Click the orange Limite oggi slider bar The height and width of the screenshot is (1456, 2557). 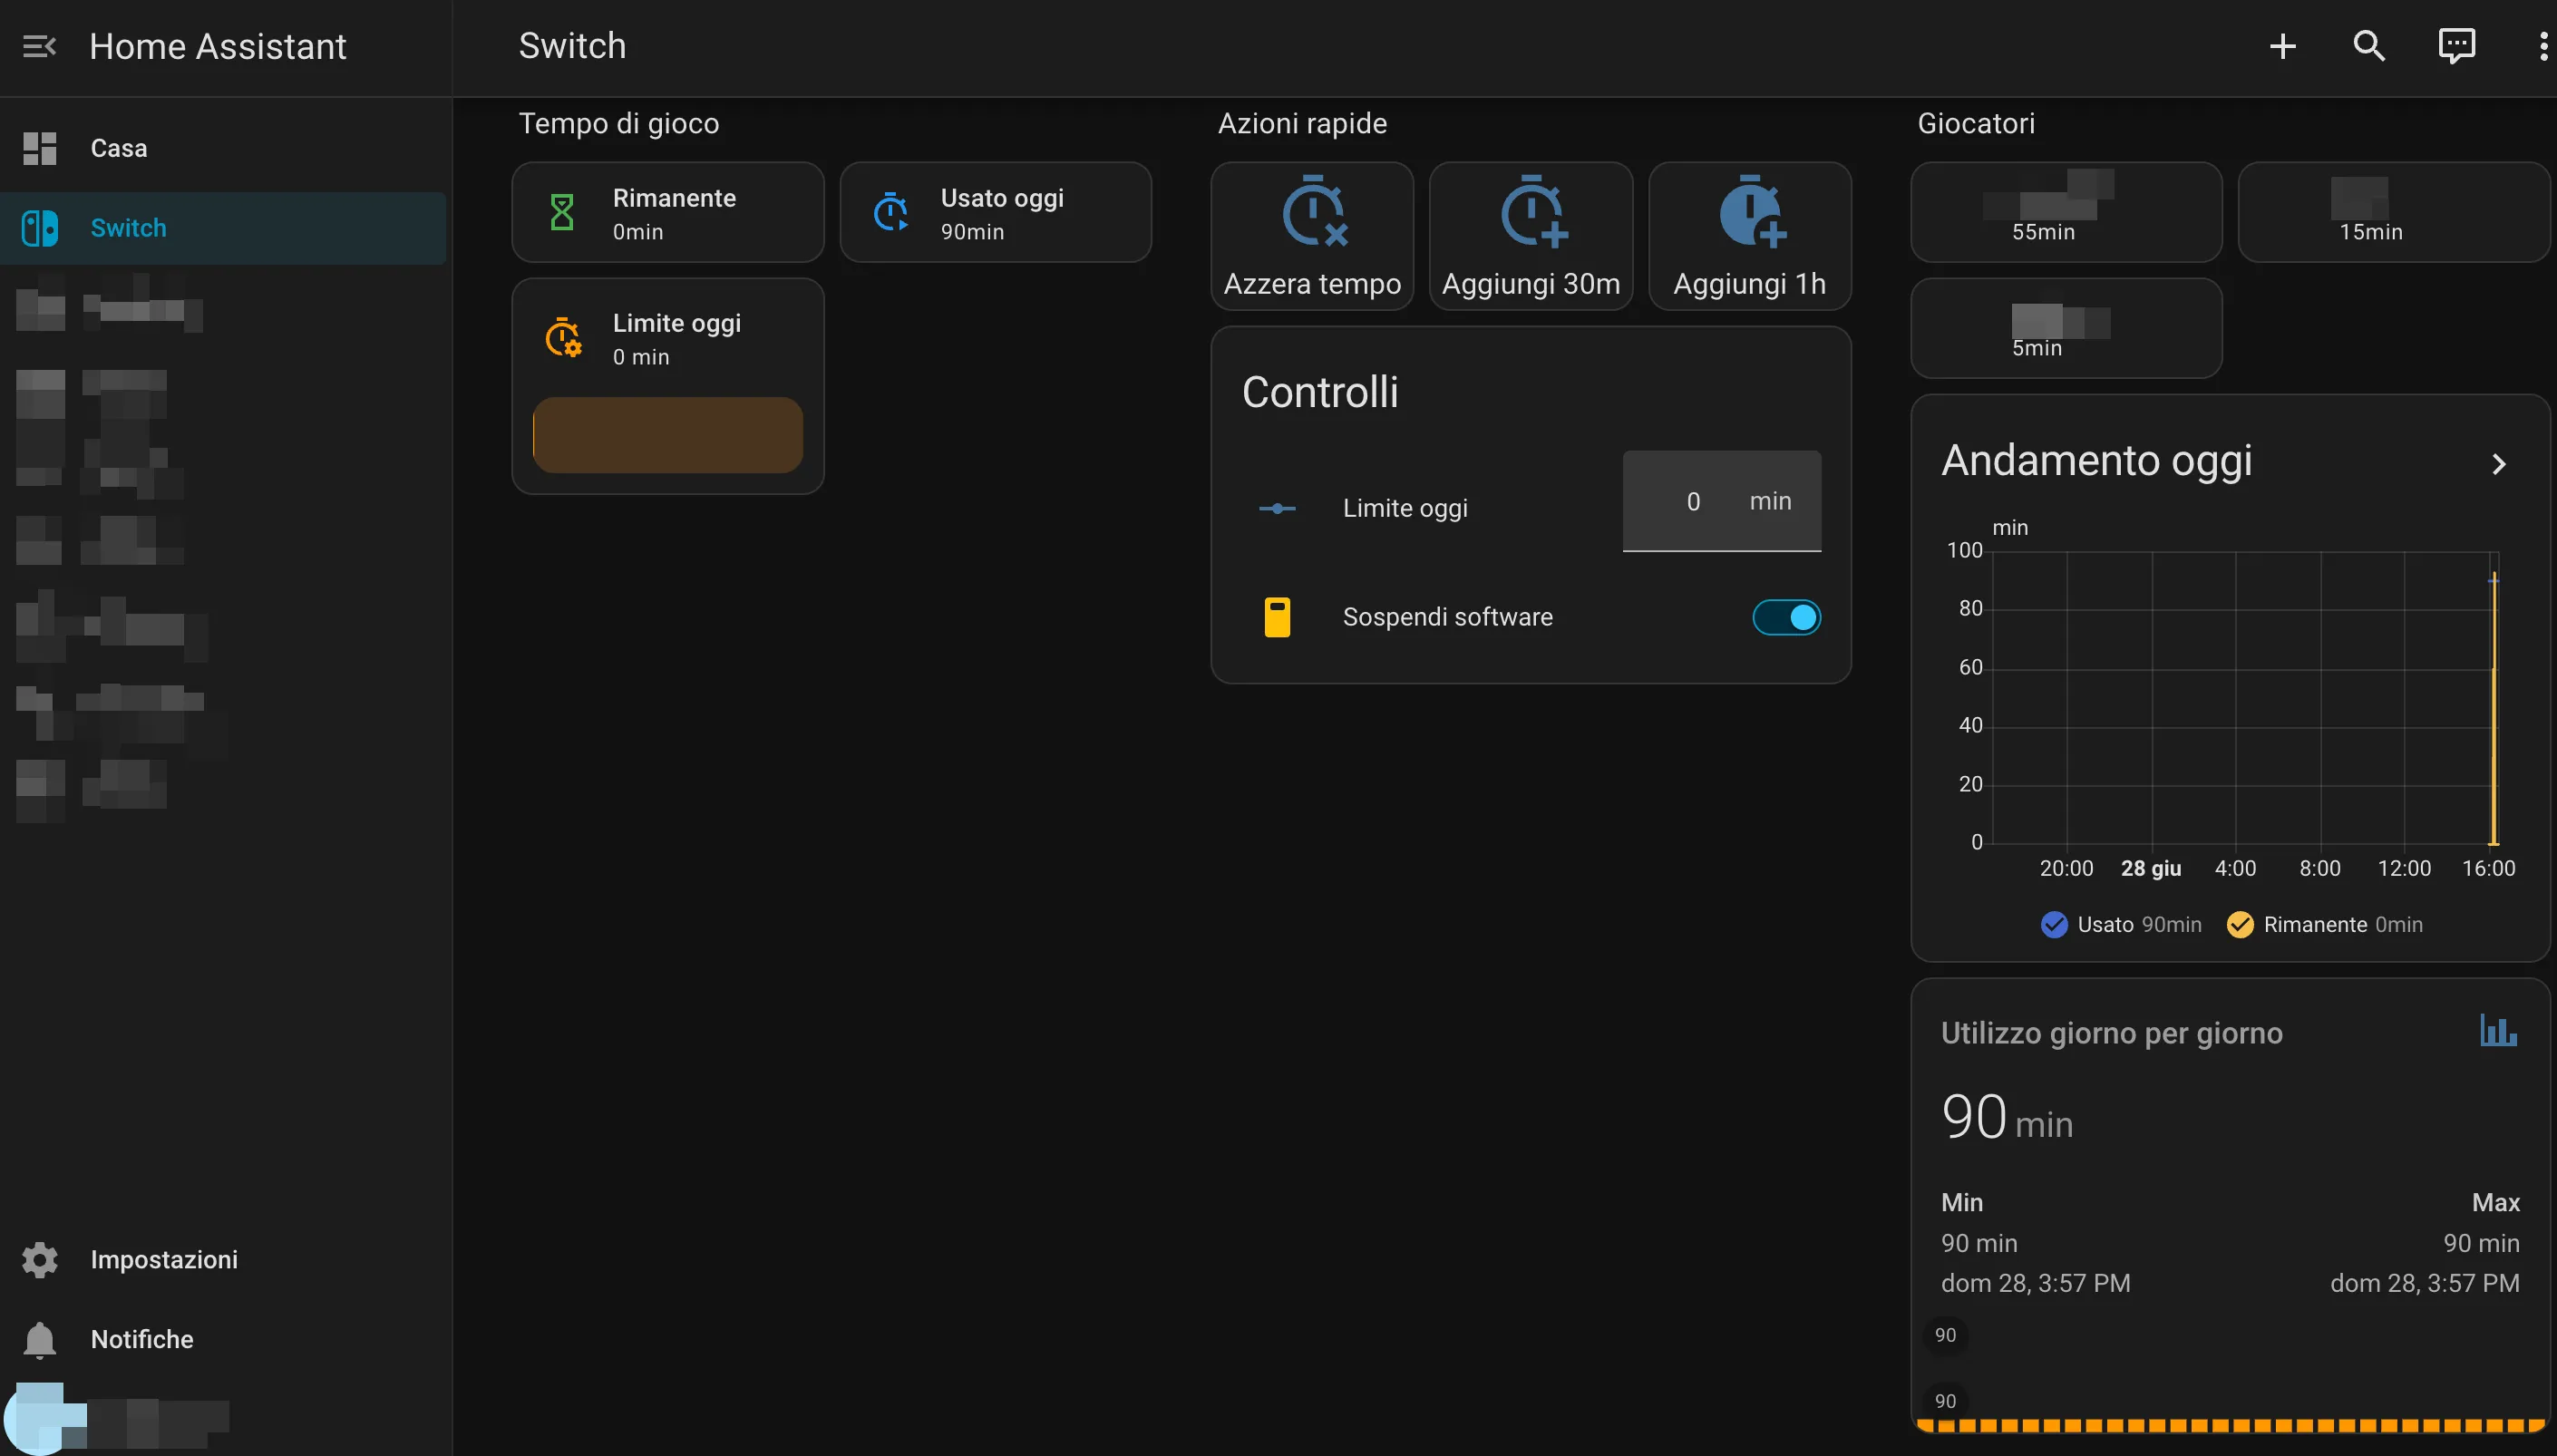668,435
